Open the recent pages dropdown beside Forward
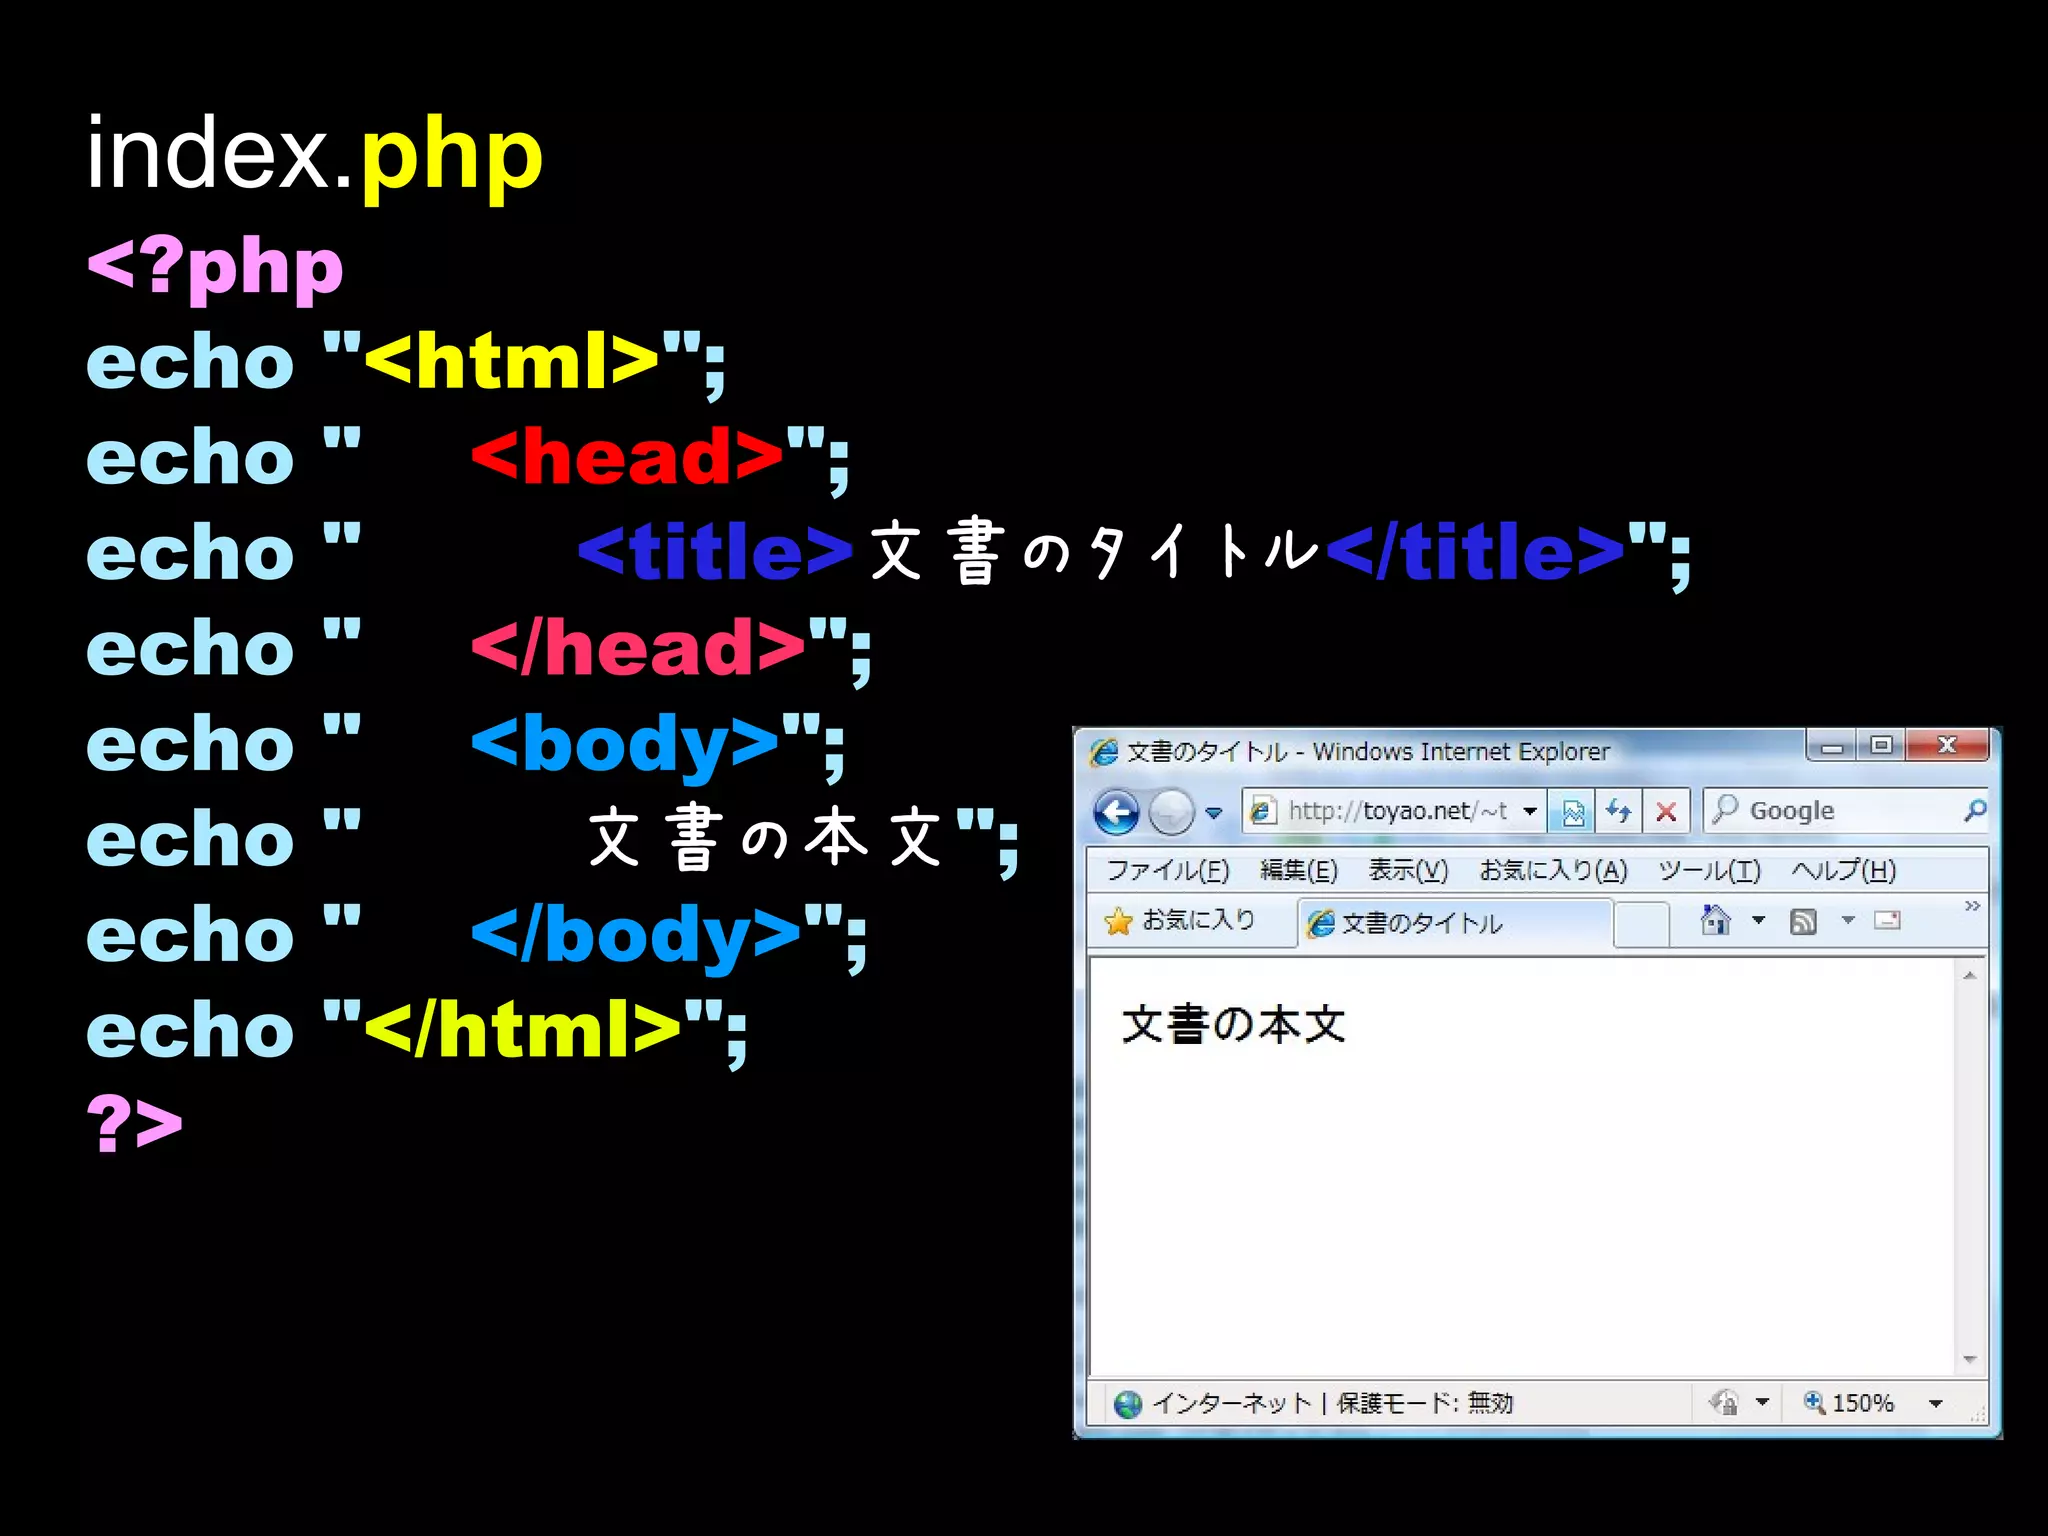The height and width of the screenshot is (1536, 2048). [1214, 812]
